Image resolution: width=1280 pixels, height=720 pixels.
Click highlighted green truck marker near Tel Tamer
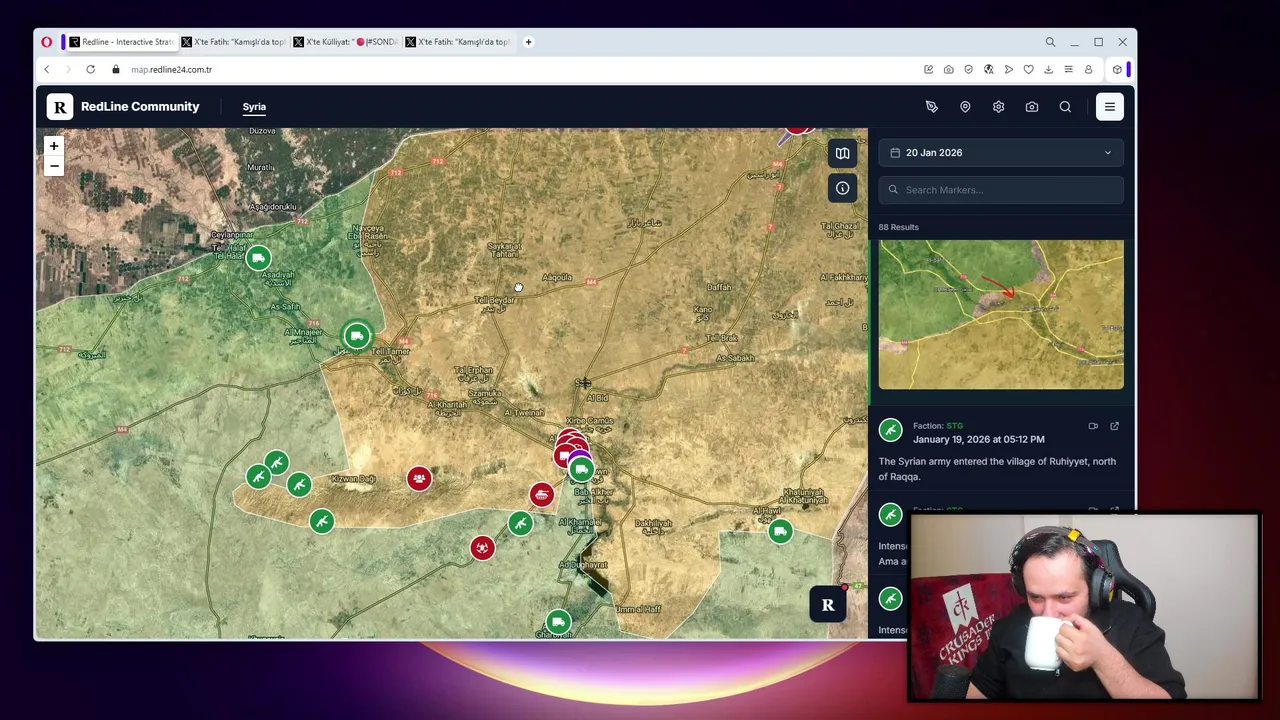coord(356,336)
